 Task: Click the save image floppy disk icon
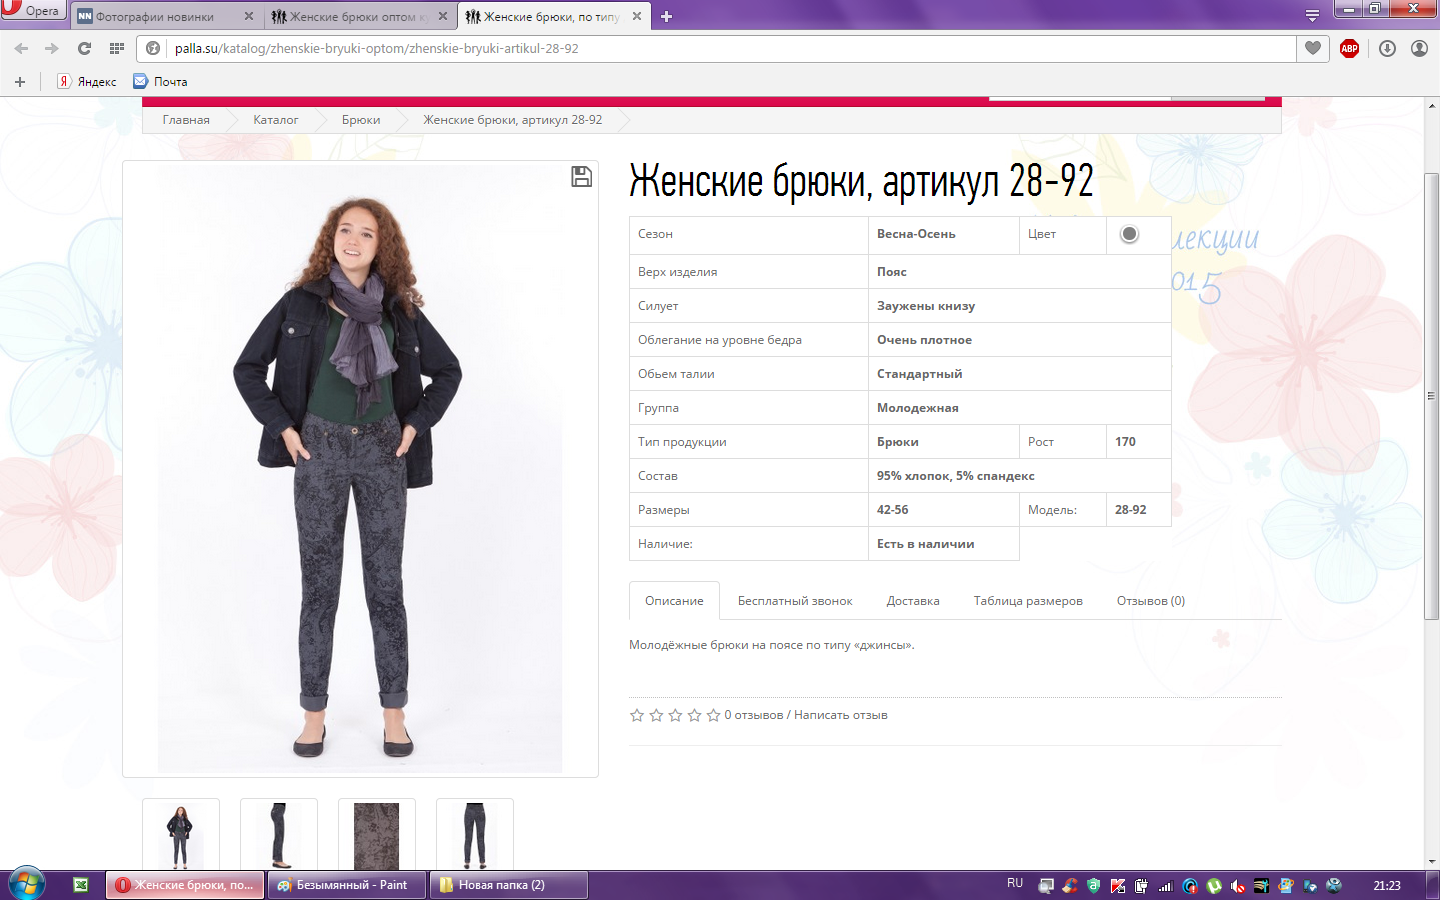coord(581,177)
